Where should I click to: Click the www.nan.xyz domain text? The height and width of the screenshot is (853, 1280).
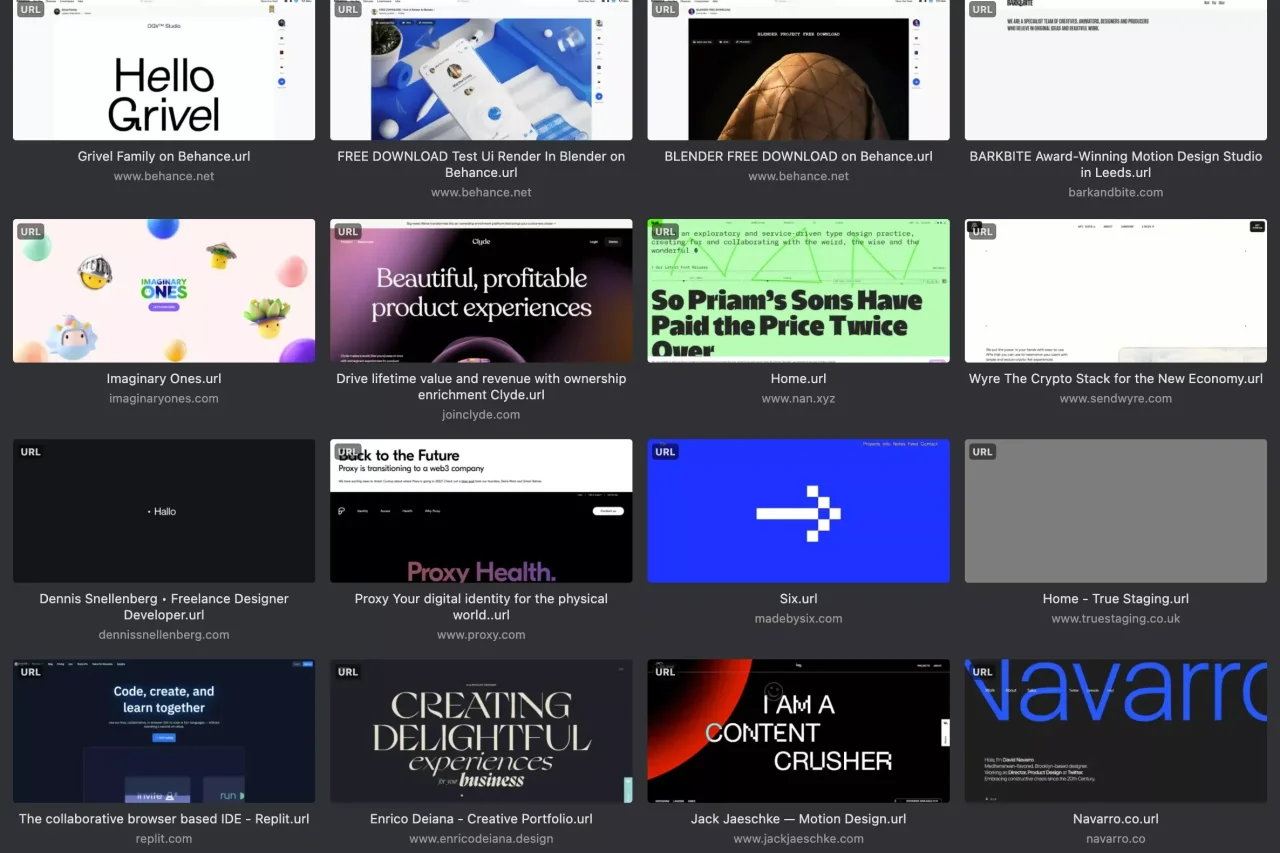point(798,398)
